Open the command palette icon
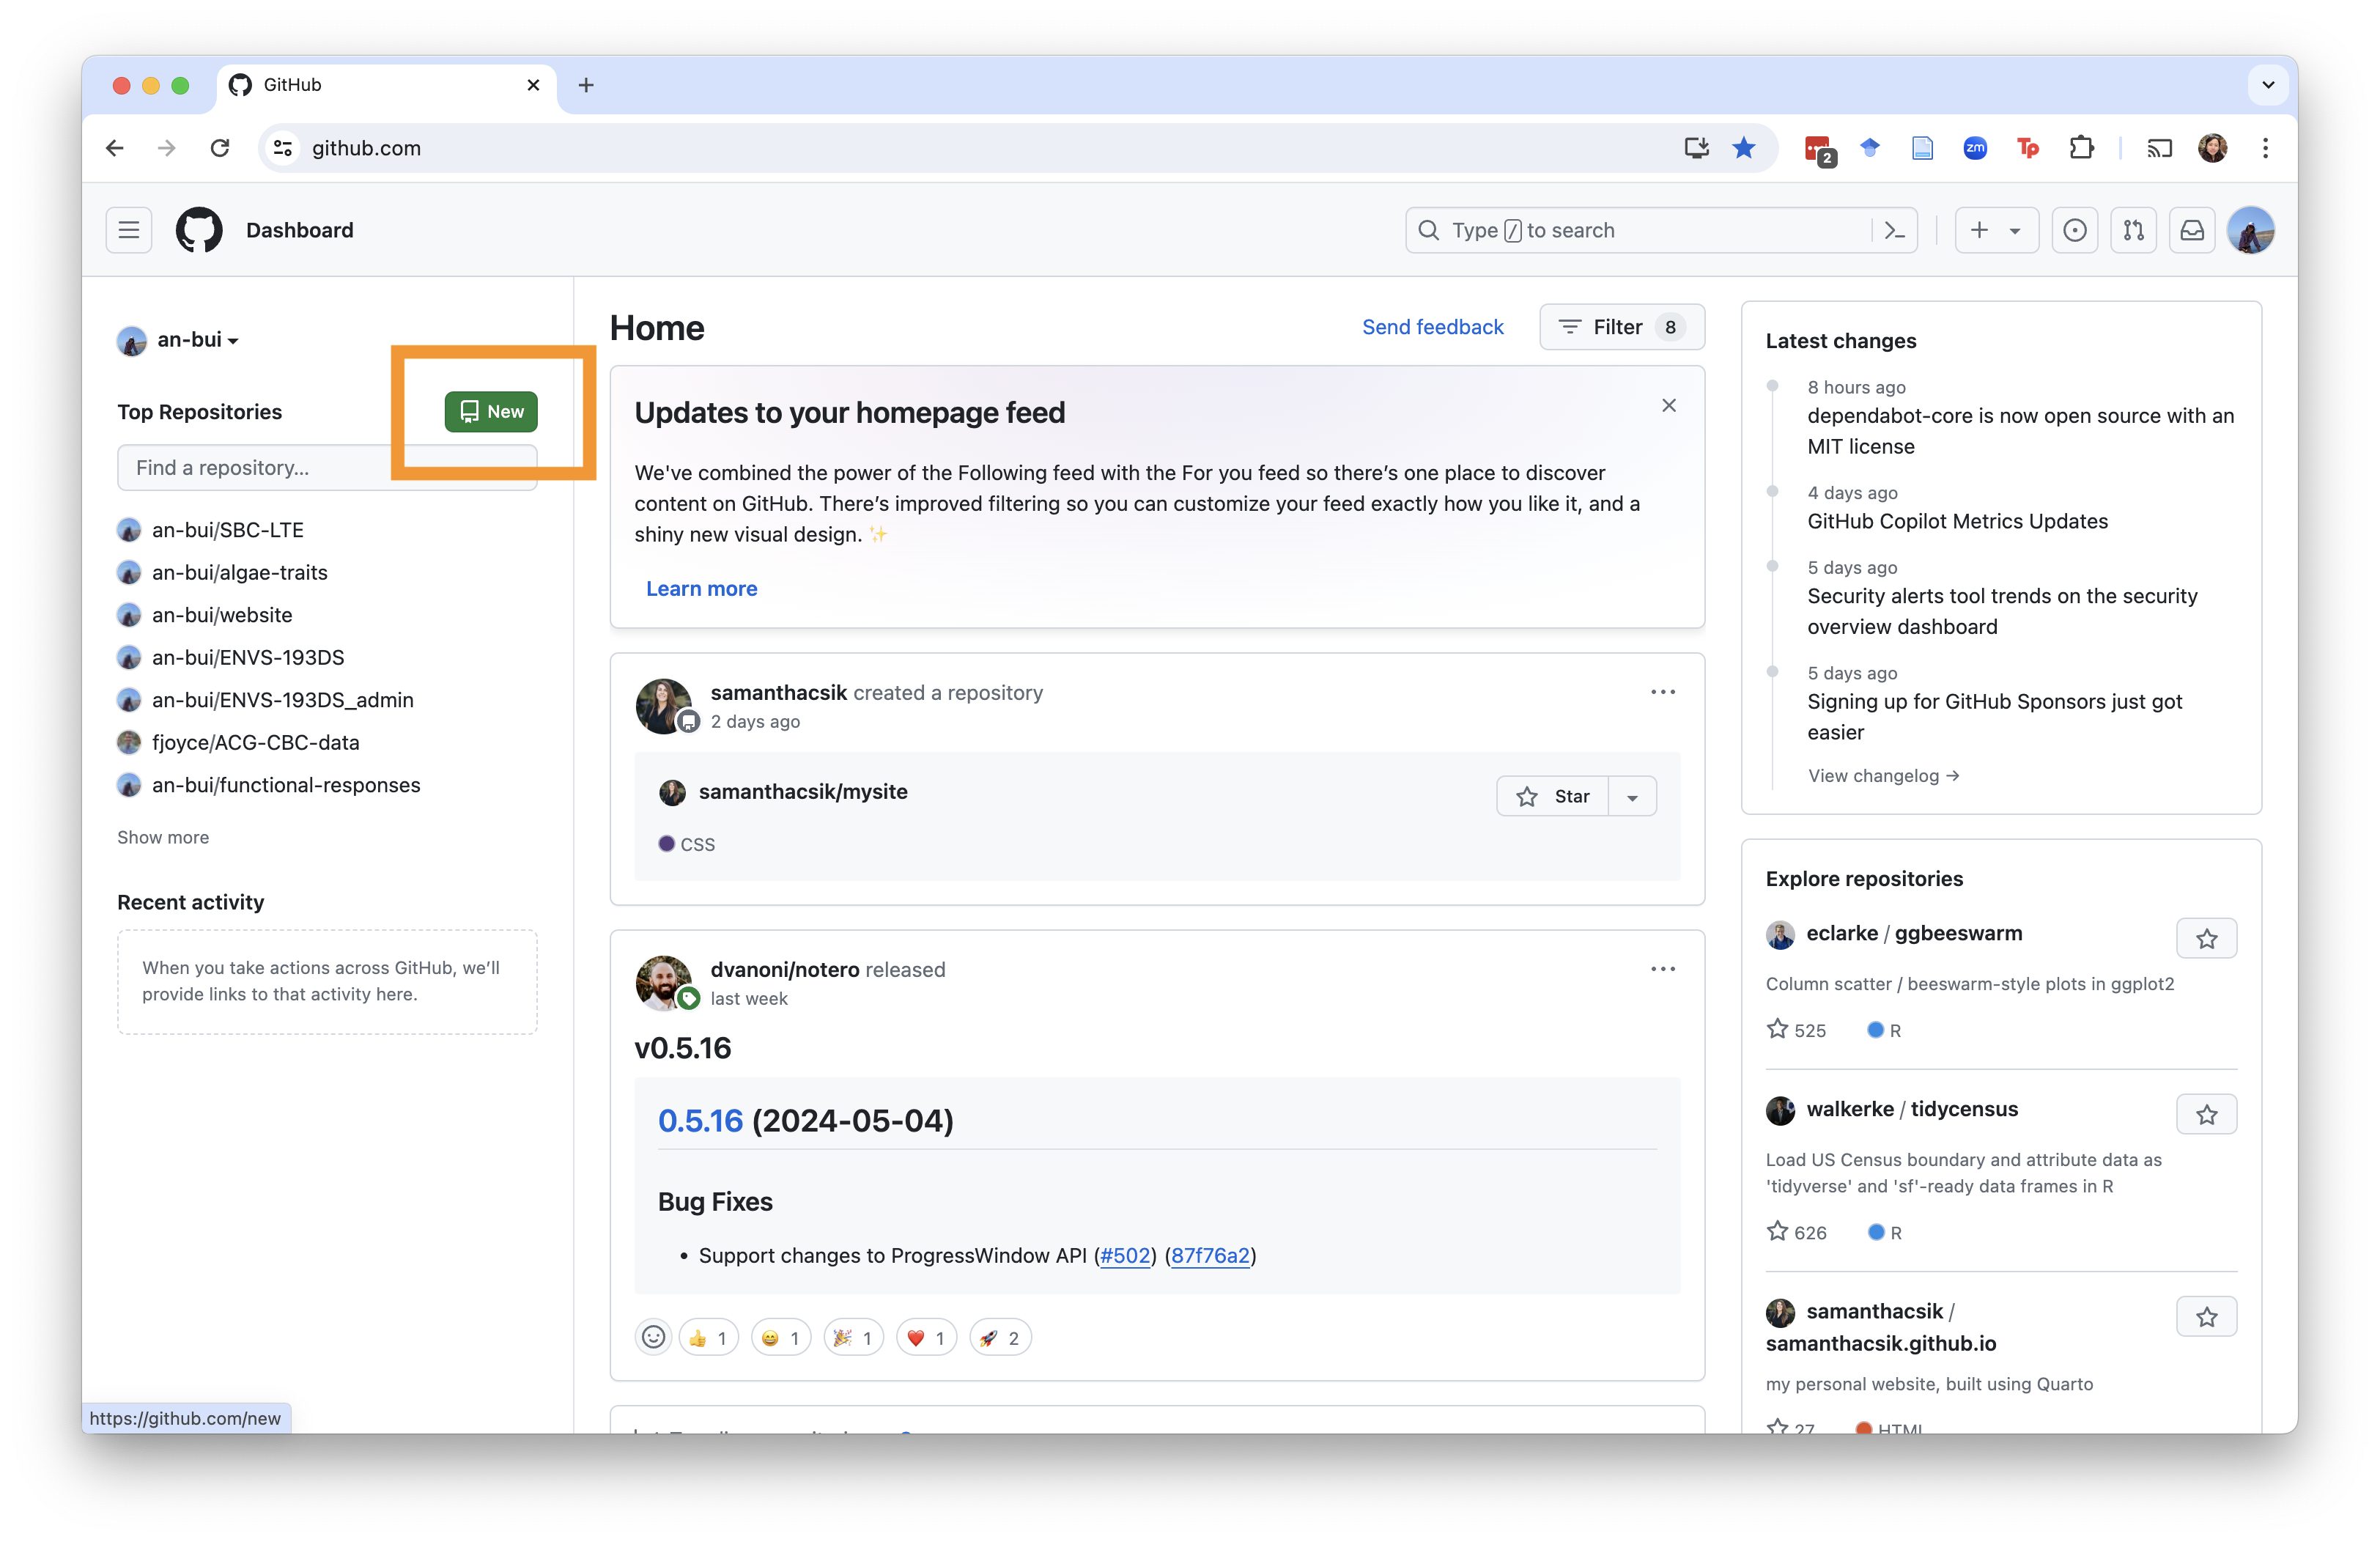This screenshot has height=1542, width=2380. (1895, 230)
